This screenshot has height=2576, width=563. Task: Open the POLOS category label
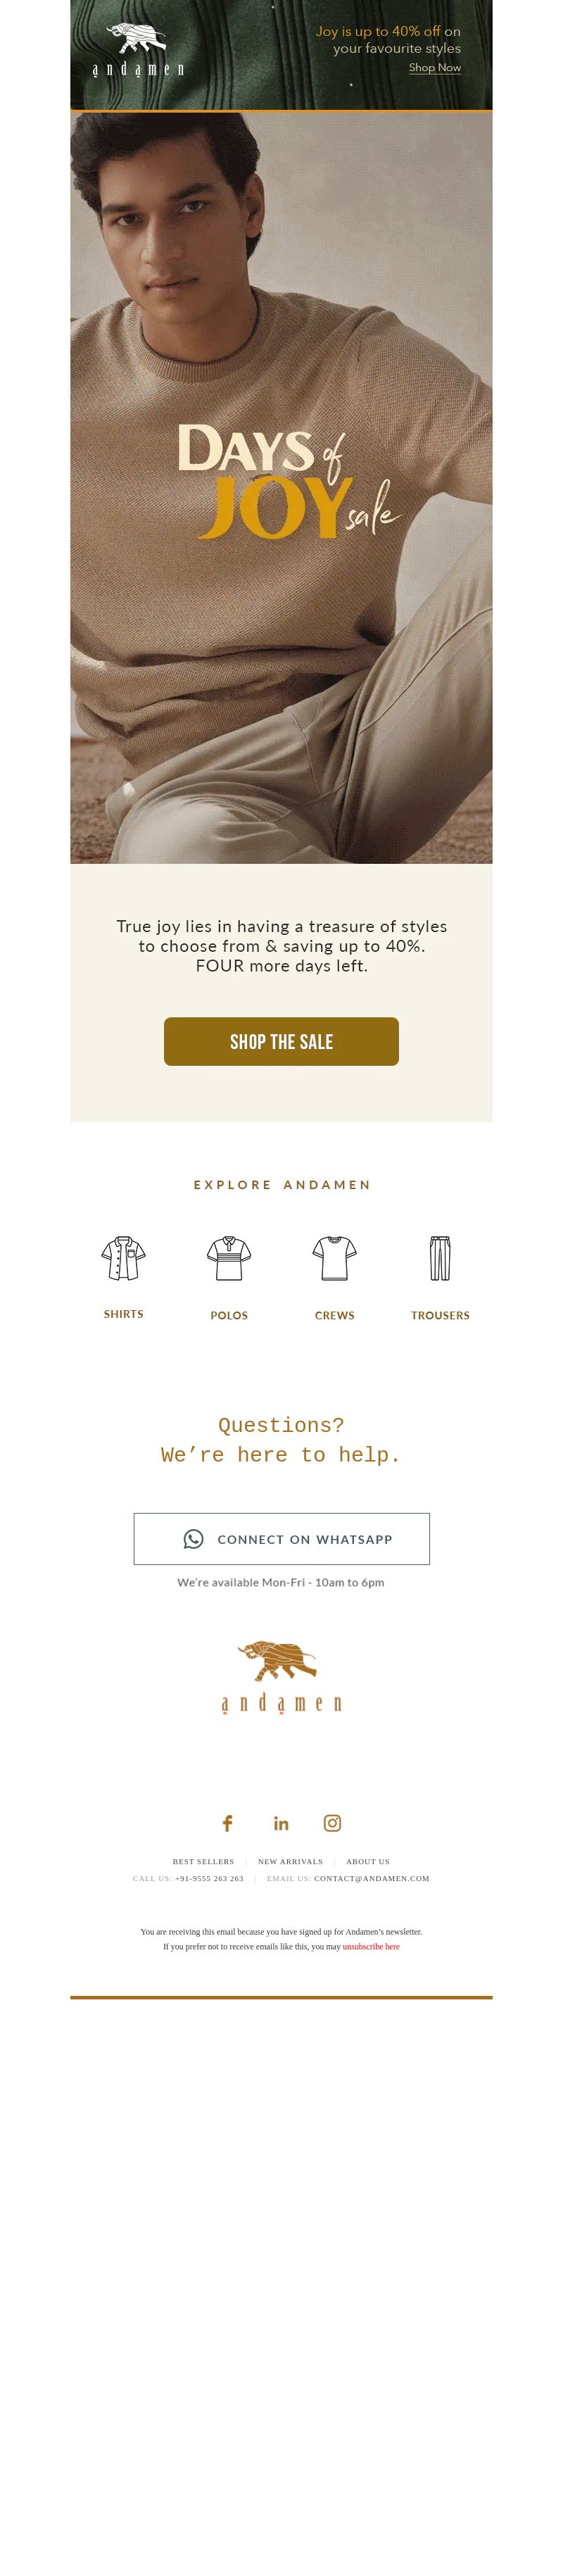pyautogui.click(x=229, y=1315)
